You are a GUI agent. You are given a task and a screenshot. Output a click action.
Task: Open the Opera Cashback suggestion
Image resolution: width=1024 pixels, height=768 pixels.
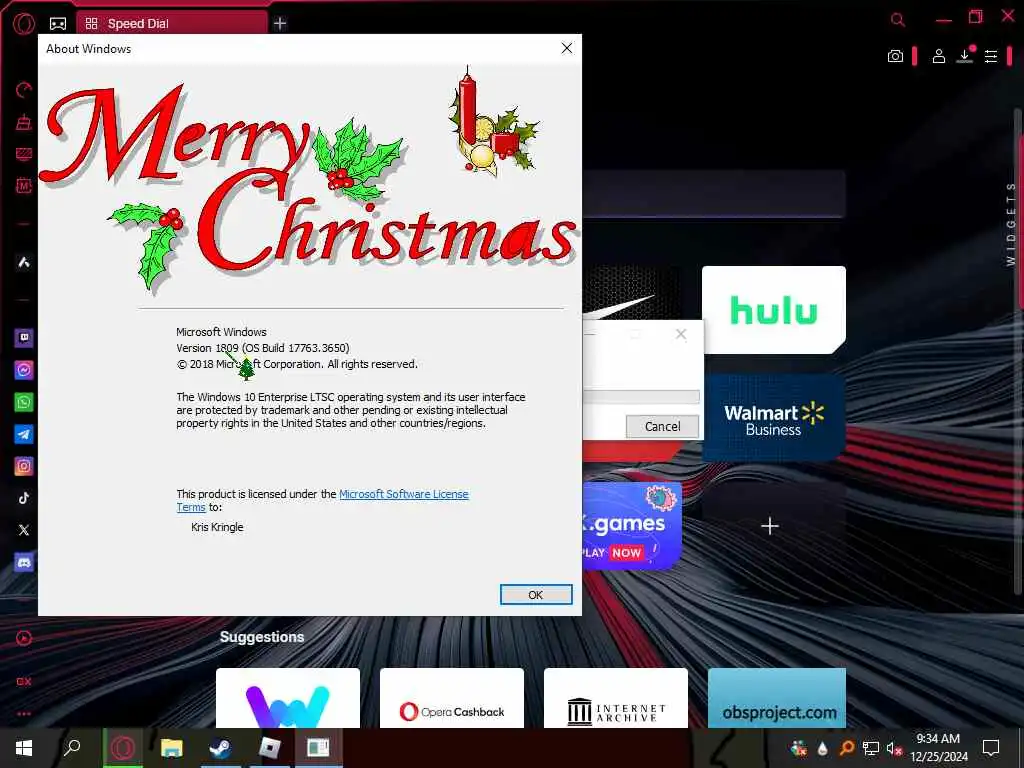coord(452,698)
